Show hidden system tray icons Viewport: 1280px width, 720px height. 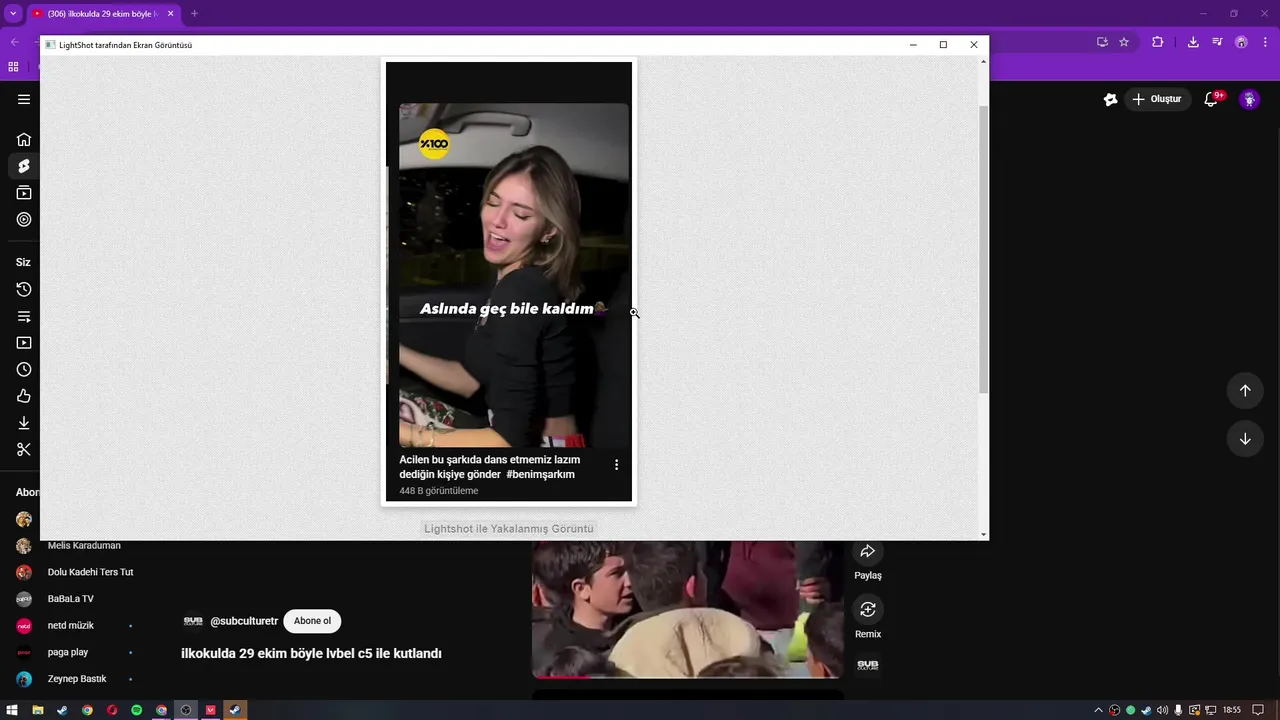pyautogui.click(x=1098, y=710)
